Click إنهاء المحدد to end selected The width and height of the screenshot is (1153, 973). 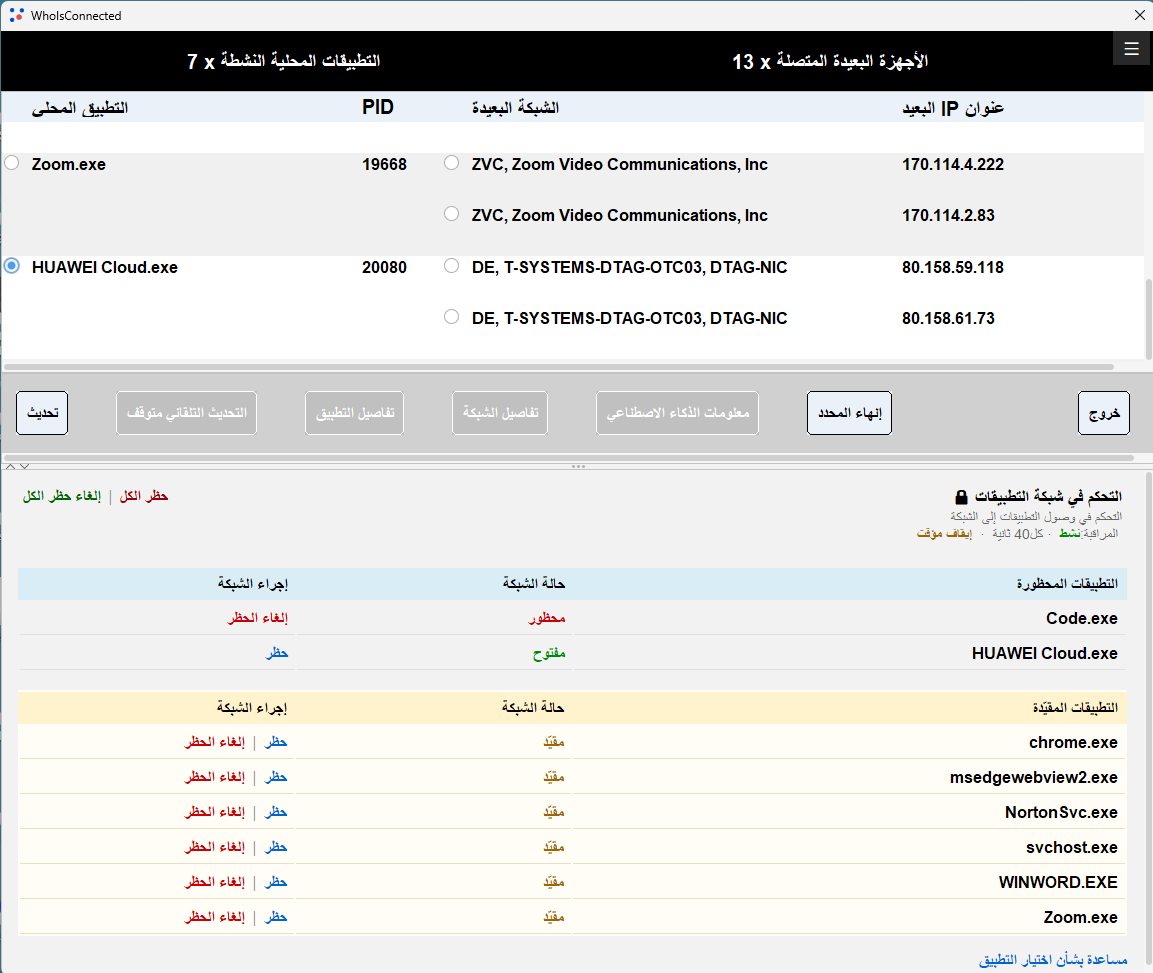coord(849,413)
